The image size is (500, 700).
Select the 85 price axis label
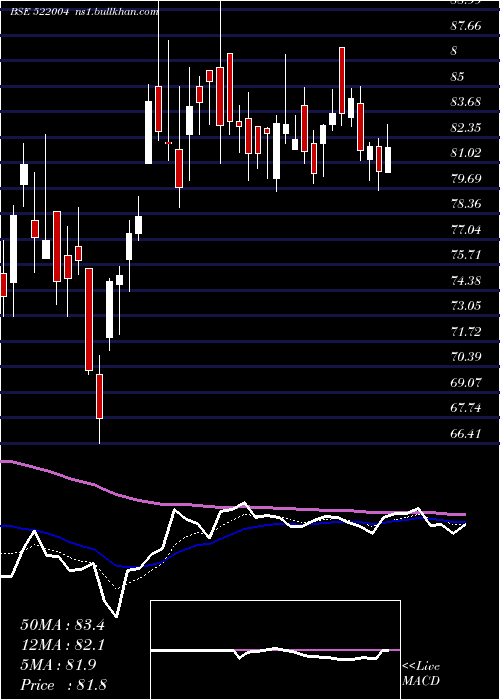click(x=458, y=77)
